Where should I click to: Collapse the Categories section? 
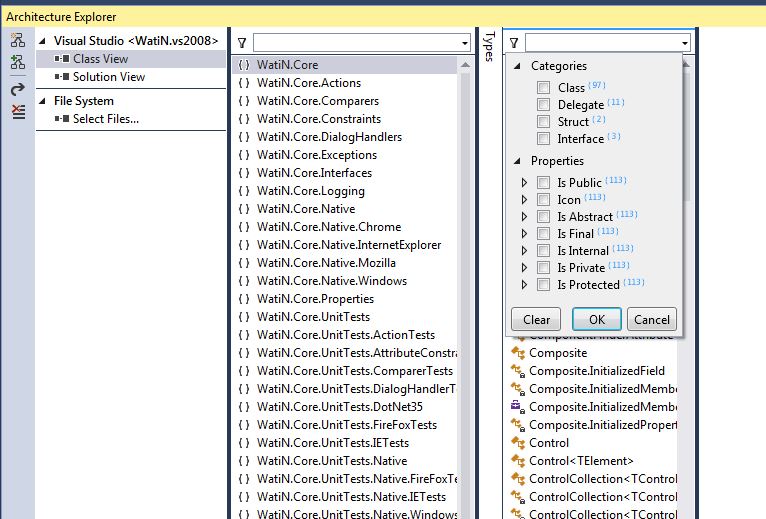(517, 66)
